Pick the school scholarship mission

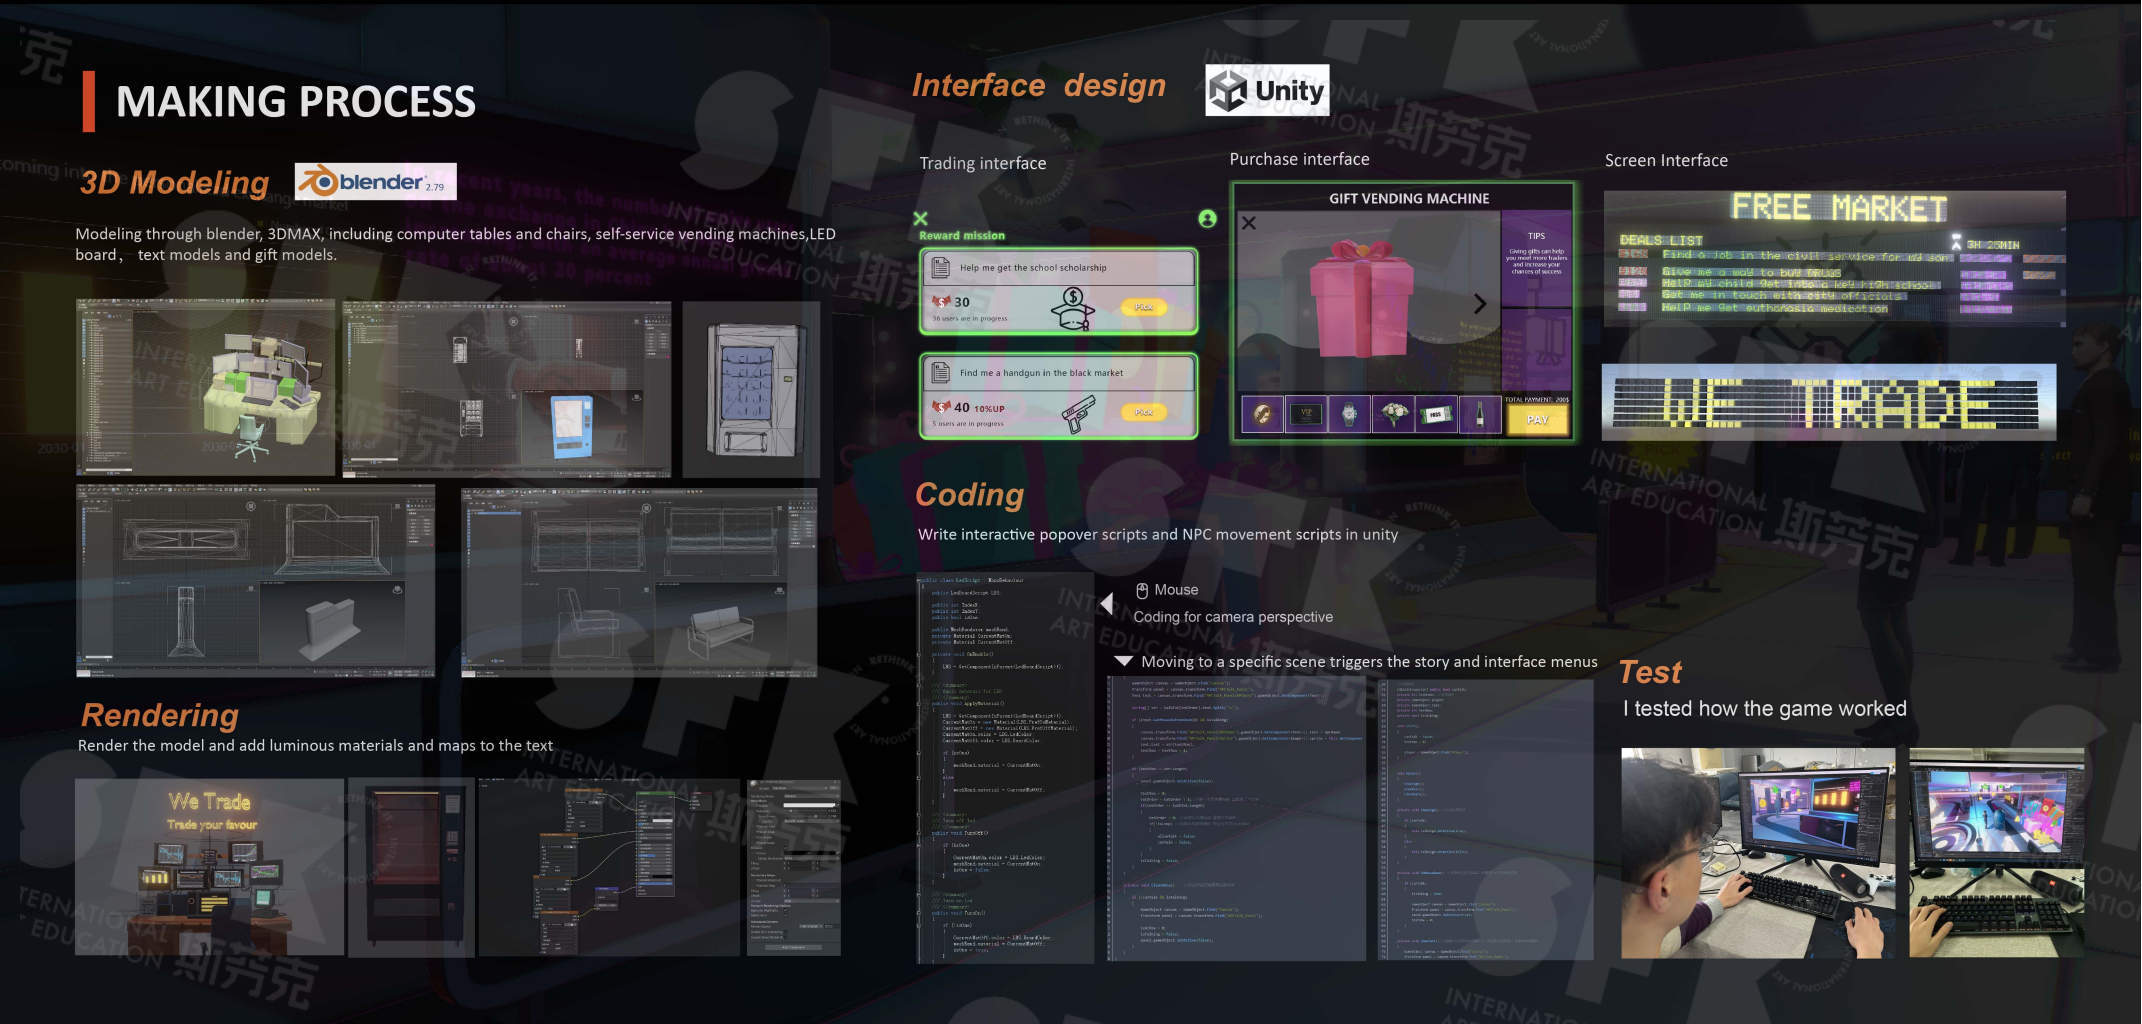click(x=1144, y=307)
